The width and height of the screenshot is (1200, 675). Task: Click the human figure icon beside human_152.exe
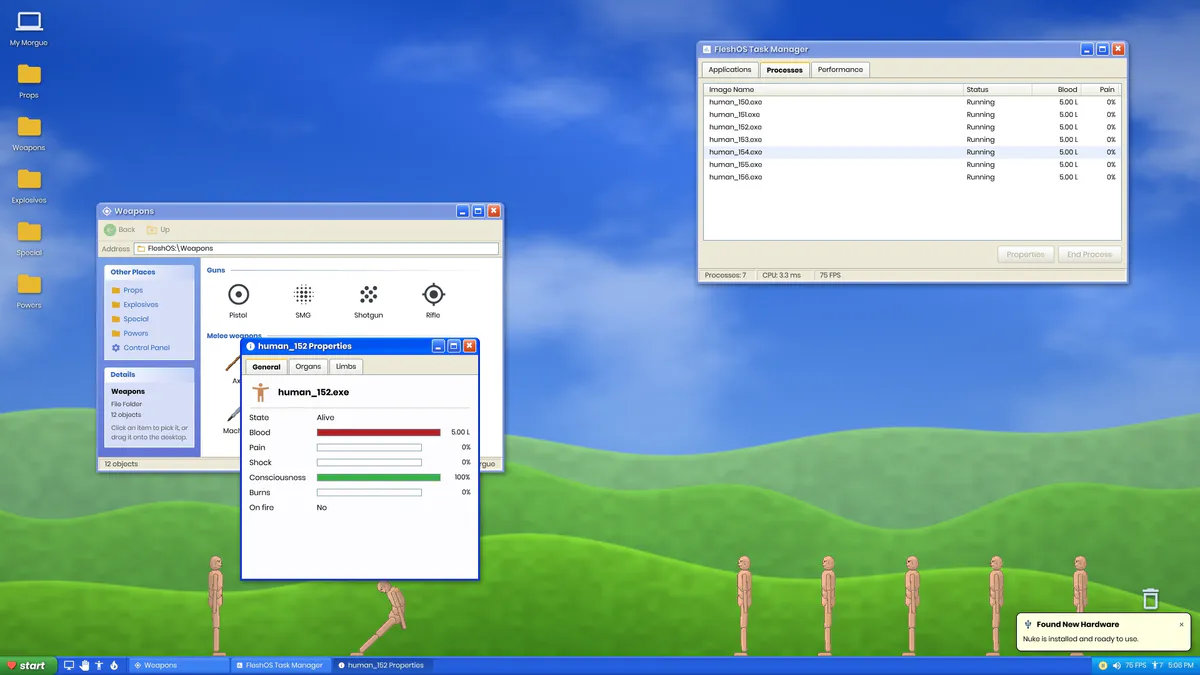pos(261,392)
